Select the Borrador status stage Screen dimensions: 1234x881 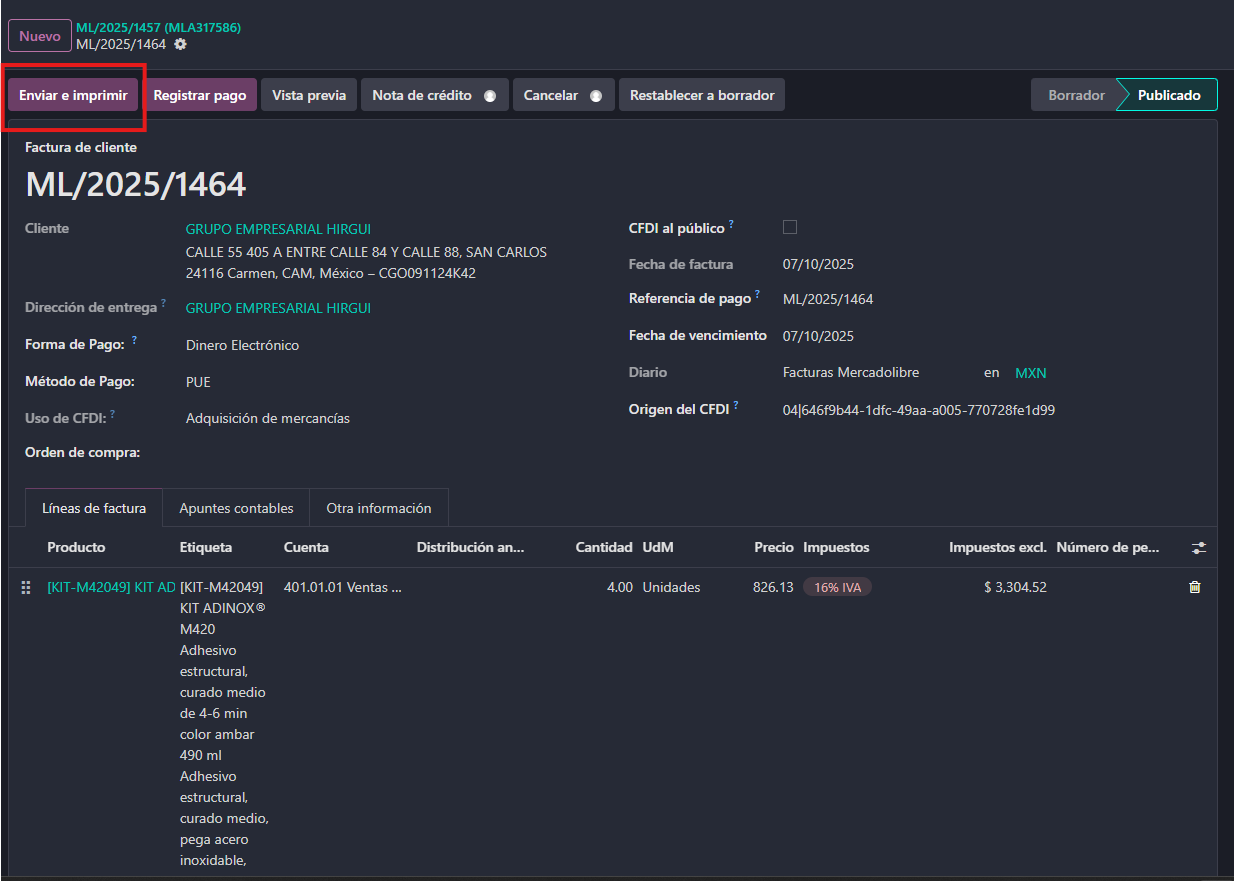tap(1076, 95)
